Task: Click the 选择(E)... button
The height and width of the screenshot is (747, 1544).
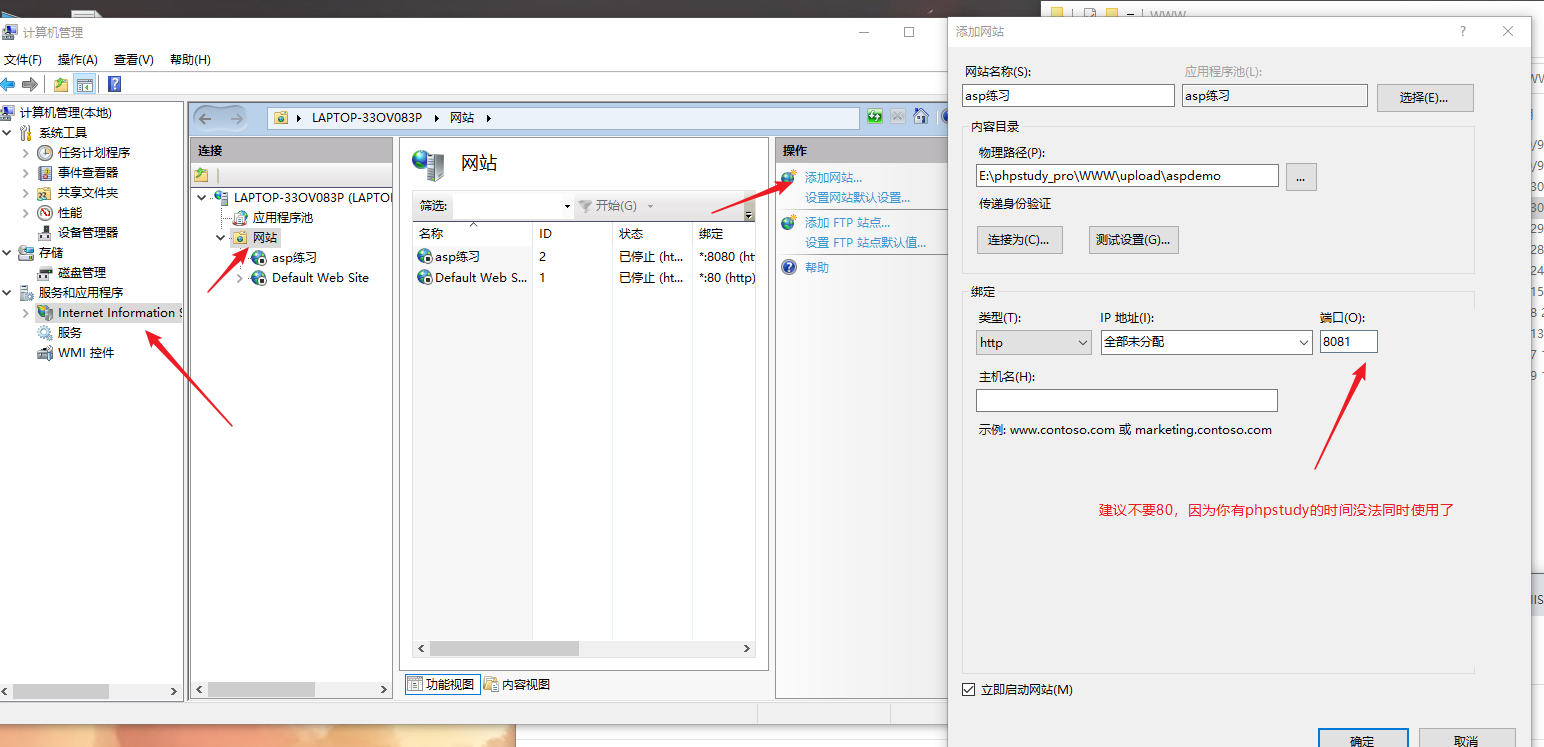Action: (x=1425, y=97)
